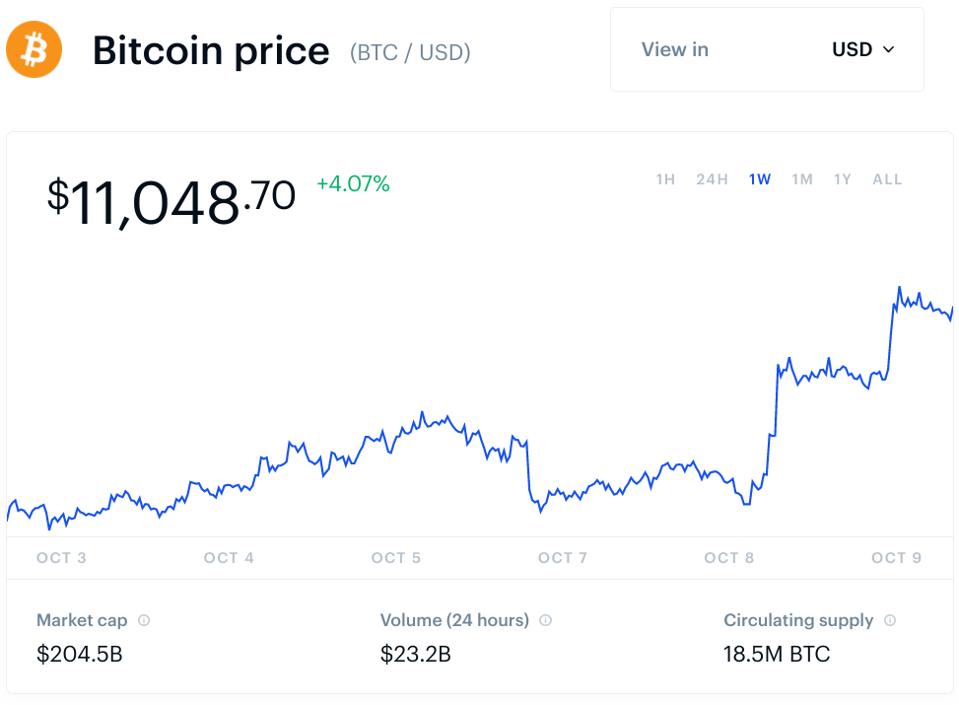The height and width of the screenshot is (705, 959).
Task: Click the $204.5B market cap value
Action: click(x=79, y=655)
